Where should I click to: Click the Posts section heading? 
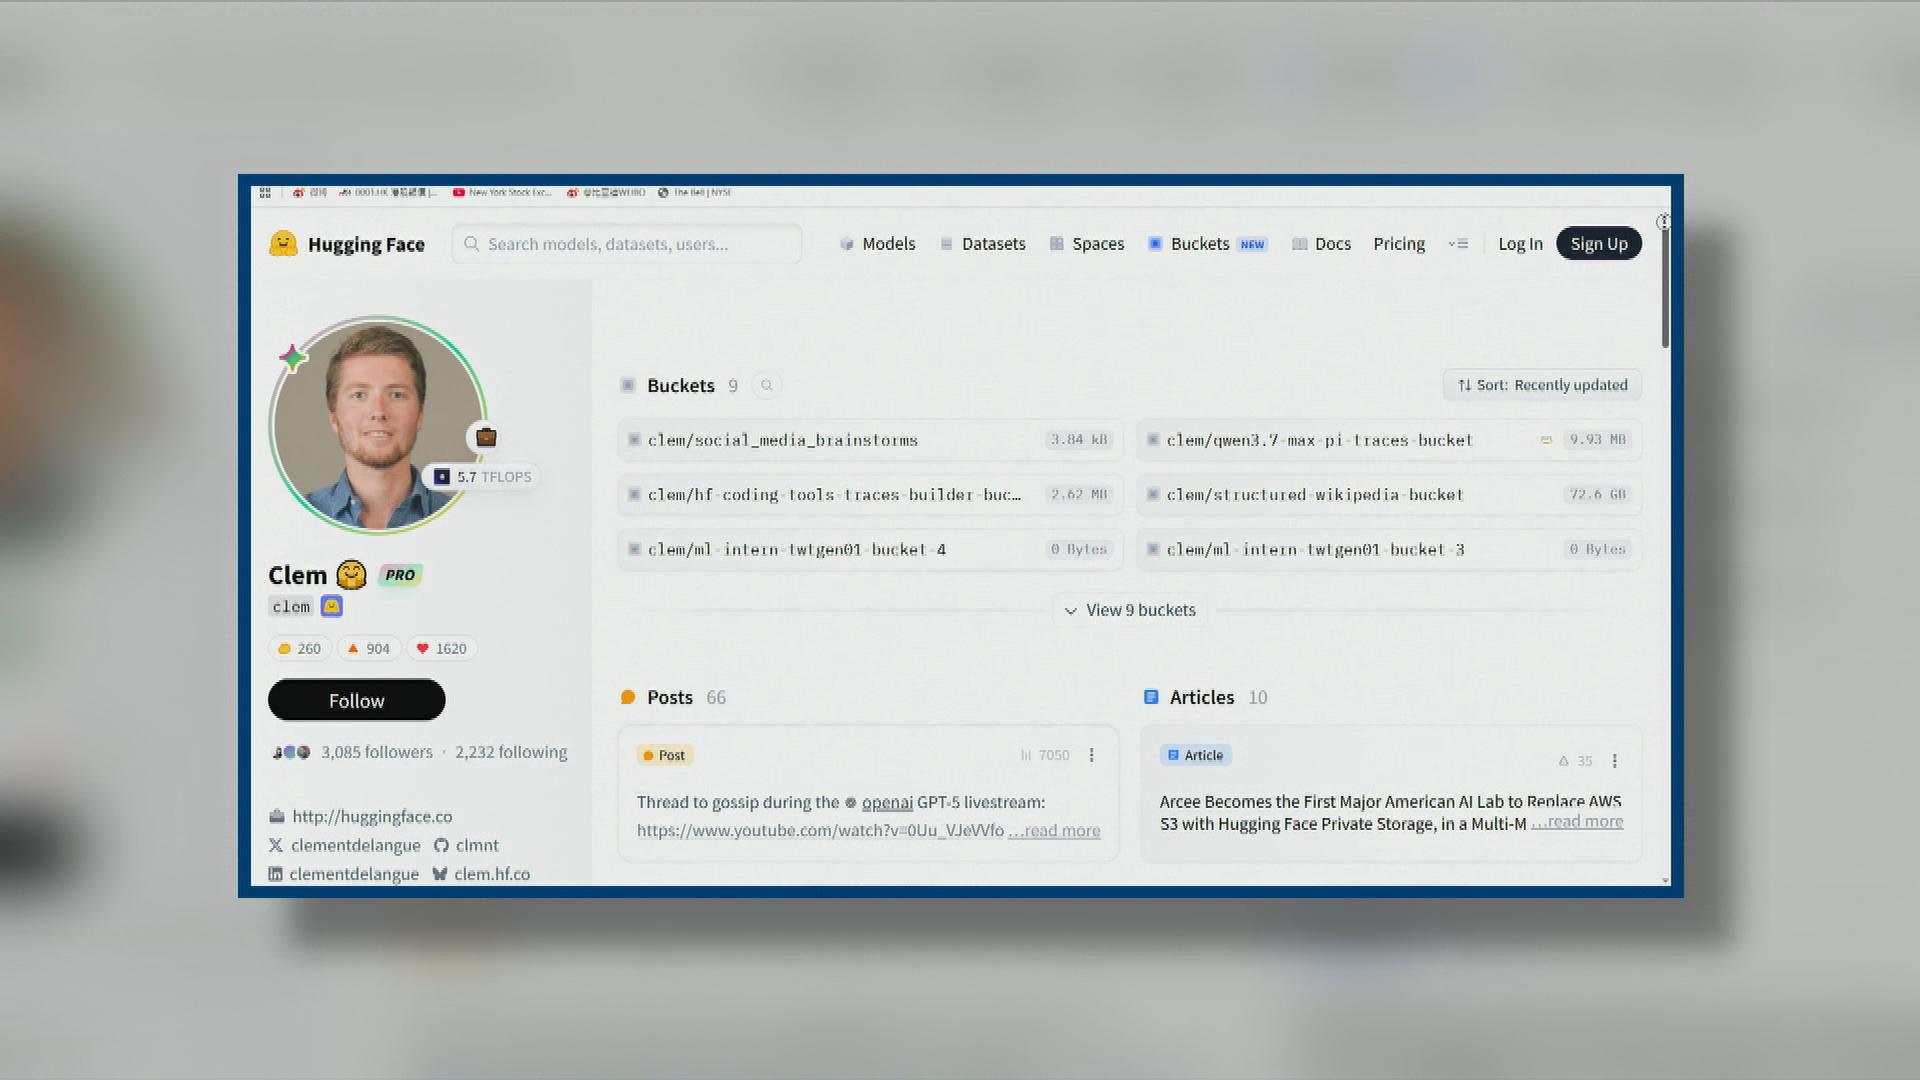point(669,697)
